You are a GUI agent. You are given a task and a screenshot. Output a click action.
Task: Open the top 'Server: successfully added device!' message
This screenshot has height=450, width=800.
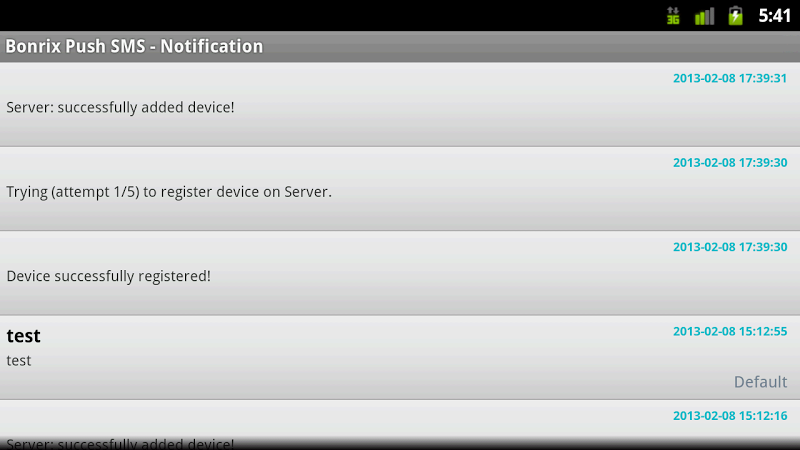[400, 105]
